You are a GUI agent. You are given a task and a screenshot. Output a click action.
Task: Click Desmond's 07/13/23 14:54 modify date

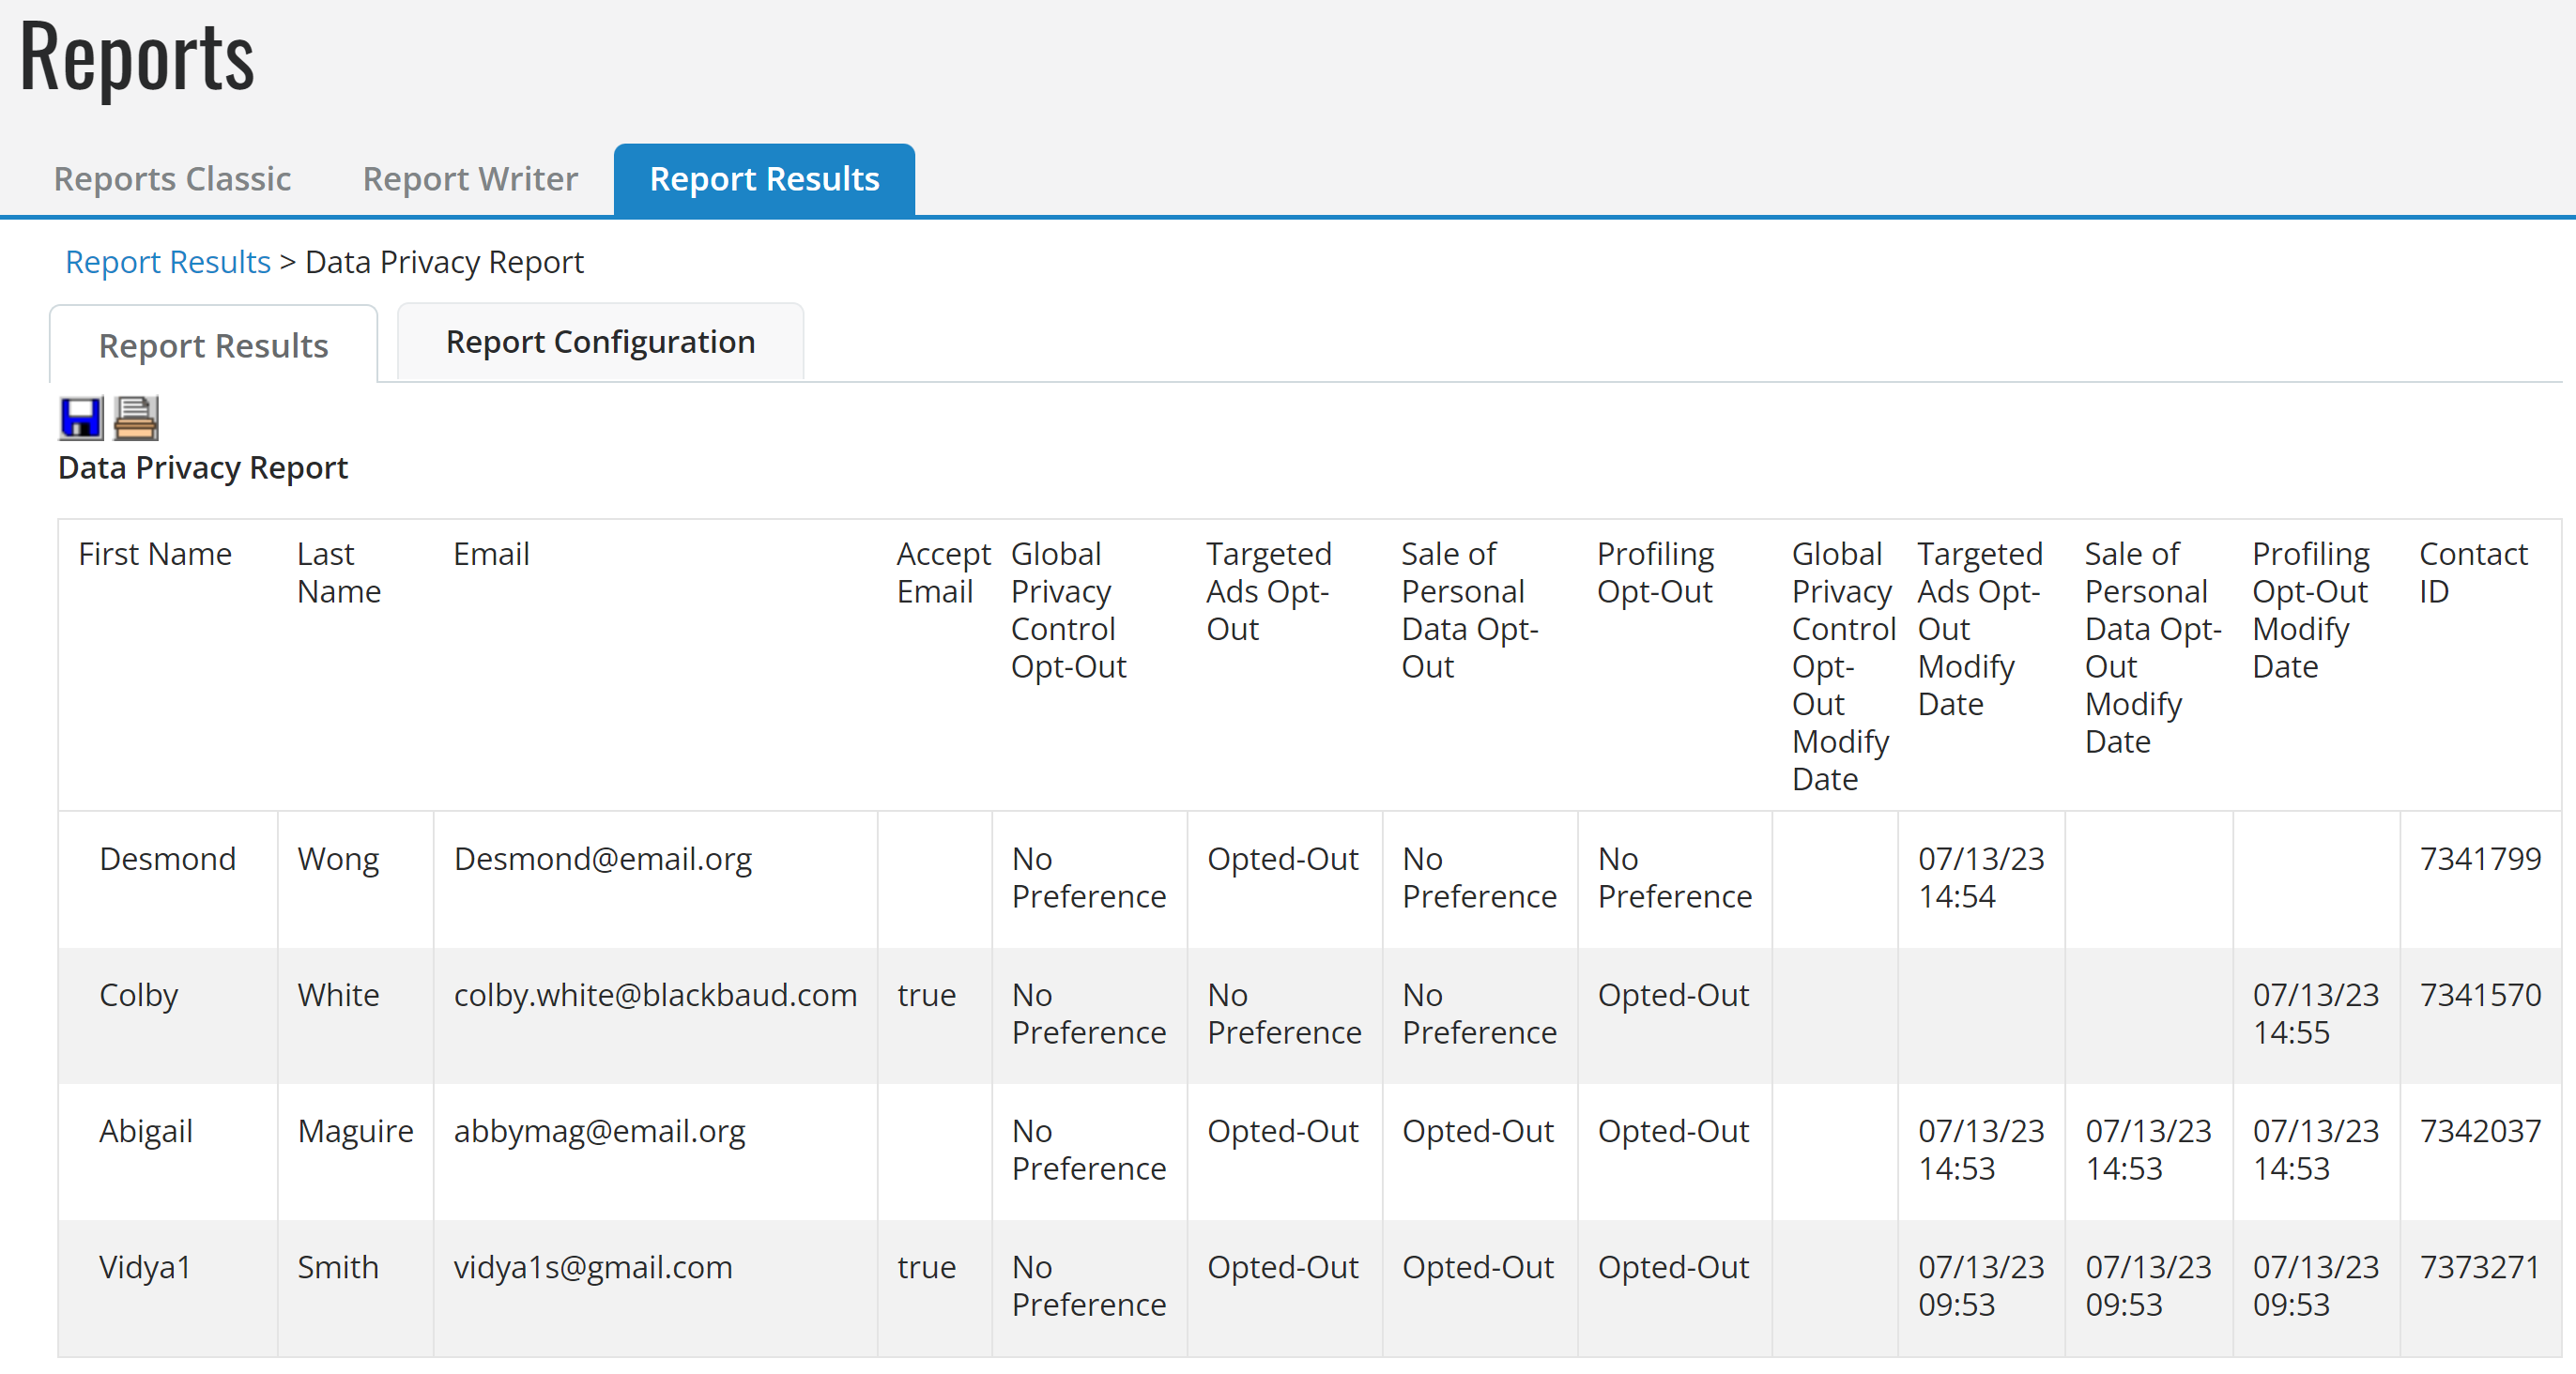[1980, 878]
